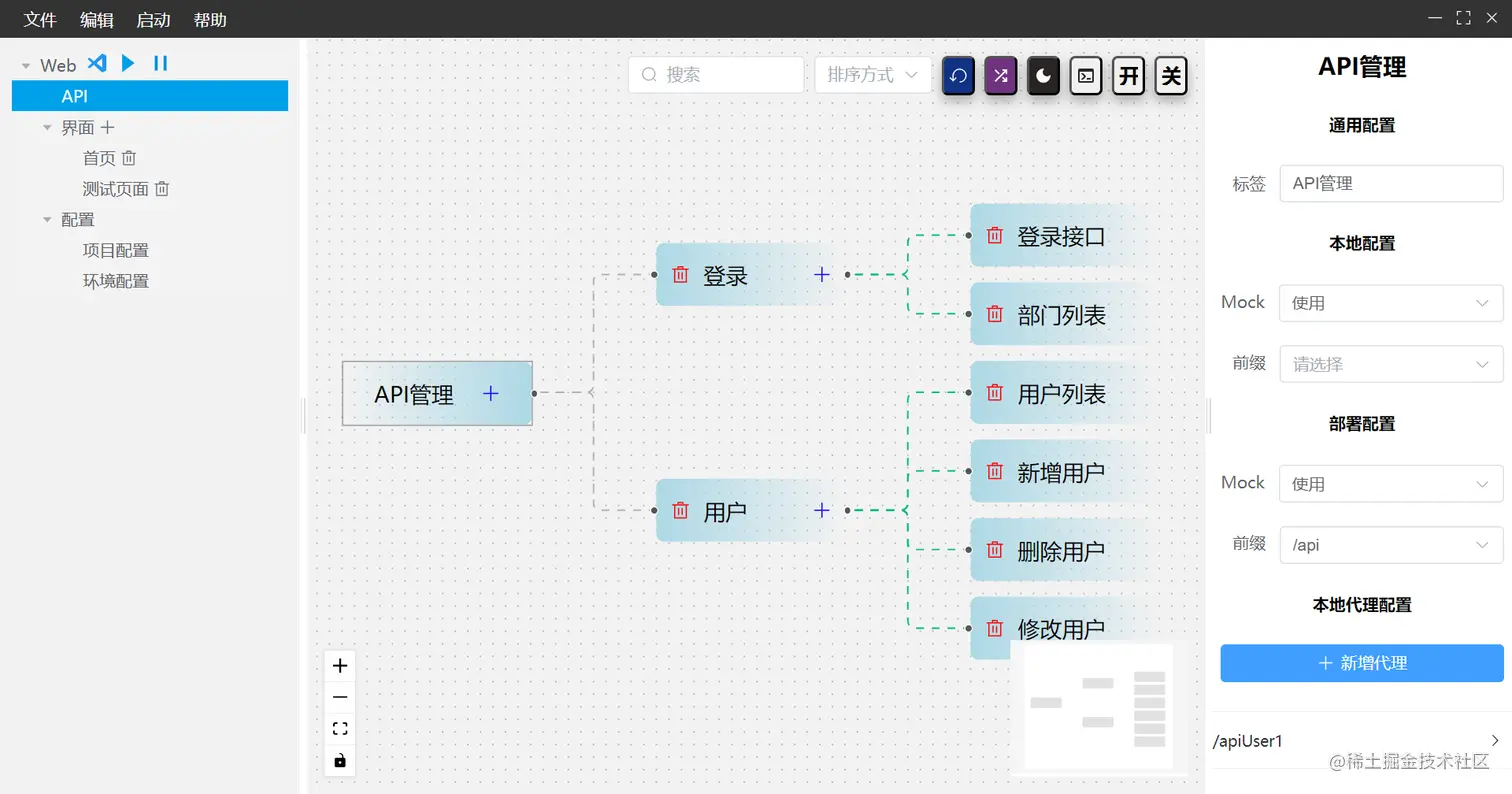Delete 测试页面 using its trash icon

(160, 189)
